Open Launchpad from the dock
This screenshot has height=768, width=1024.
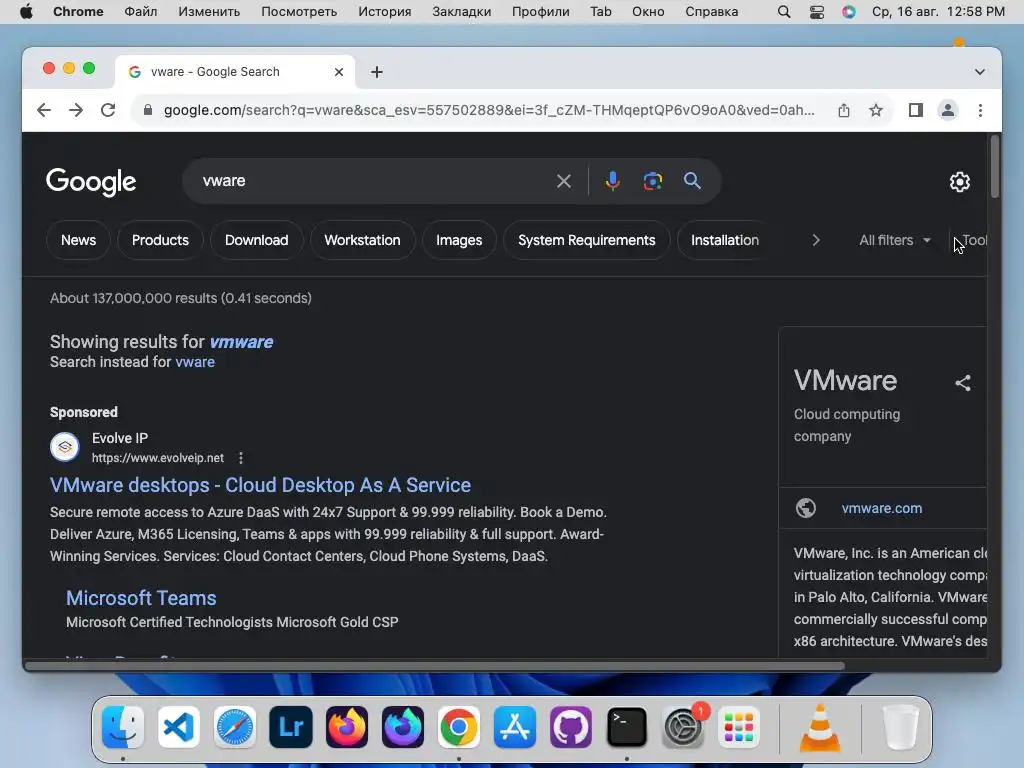739,727
